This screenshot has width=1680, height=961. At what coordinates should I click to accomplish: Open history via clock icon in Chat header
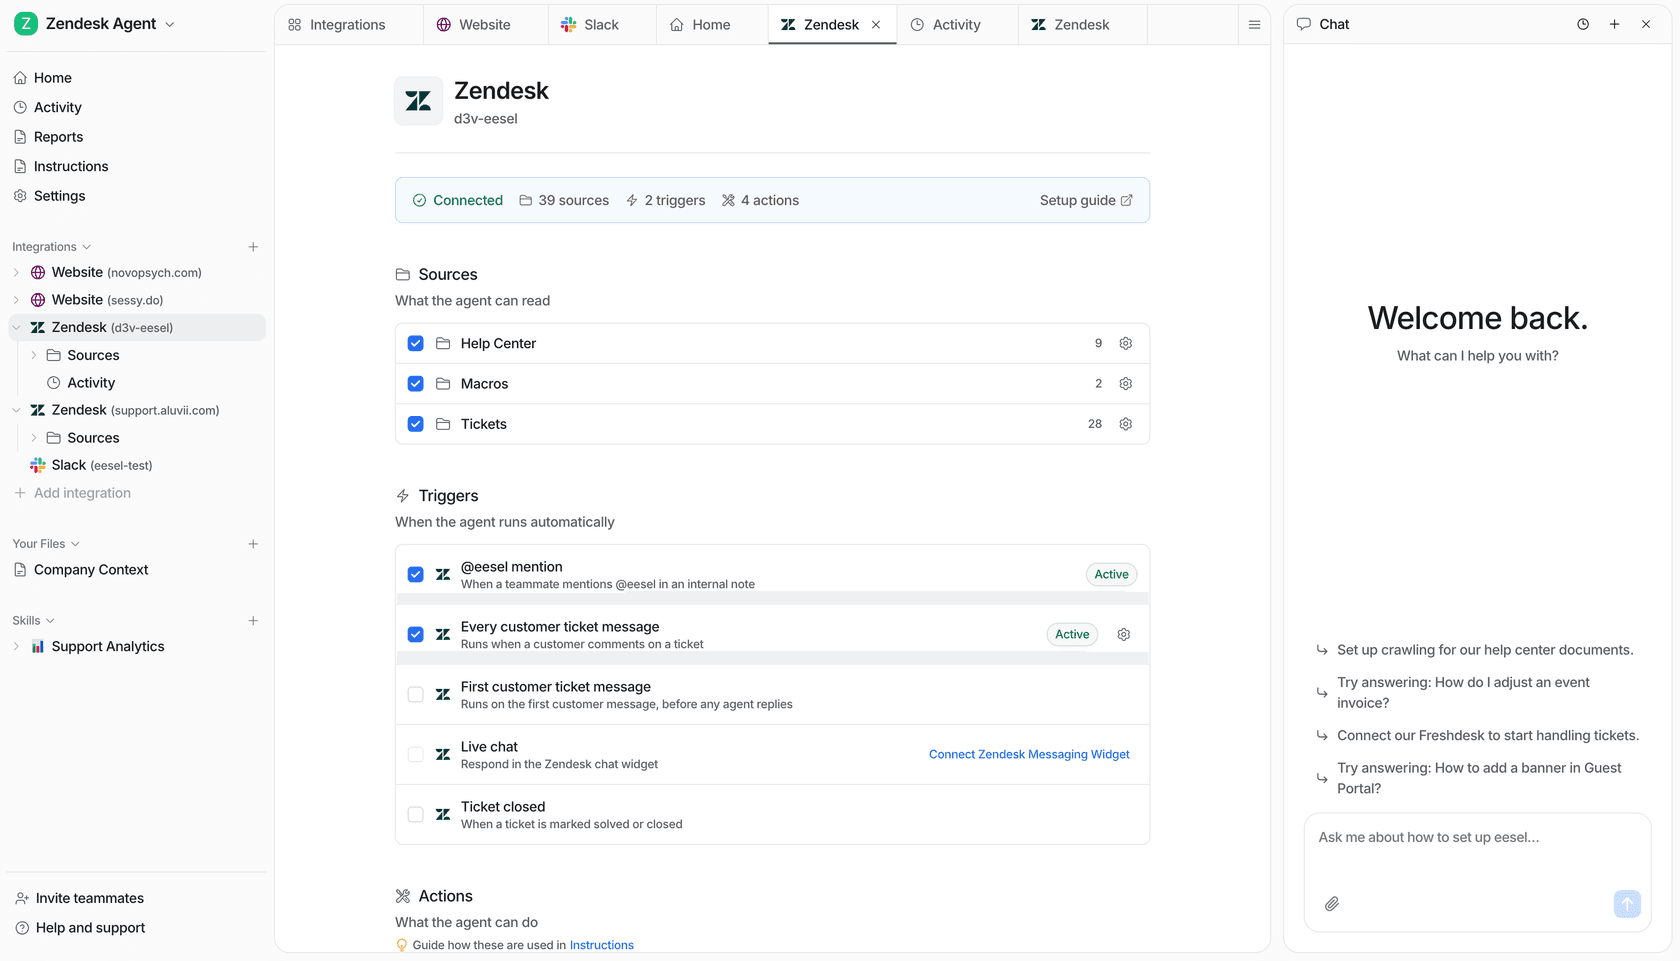point(1583,24)
